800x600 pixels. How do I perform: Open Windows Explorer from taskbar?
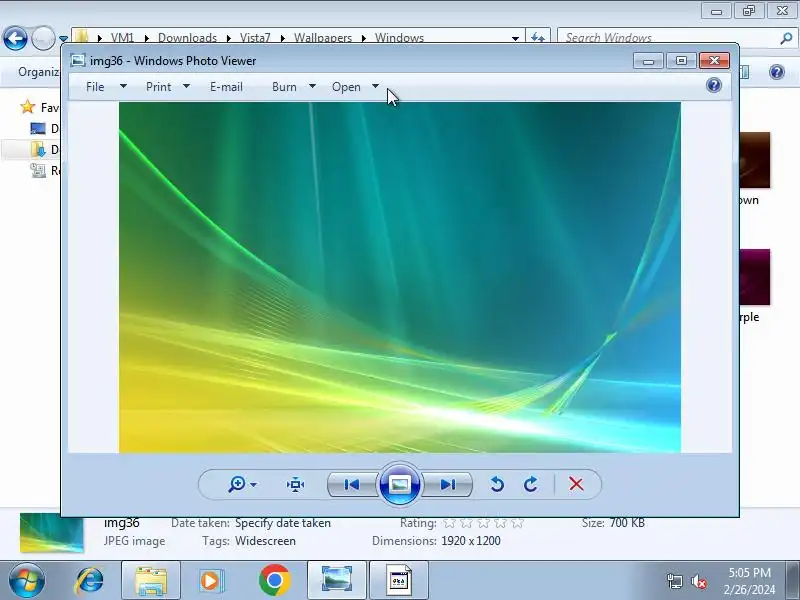pyautogui.click(x=151, y=580)
